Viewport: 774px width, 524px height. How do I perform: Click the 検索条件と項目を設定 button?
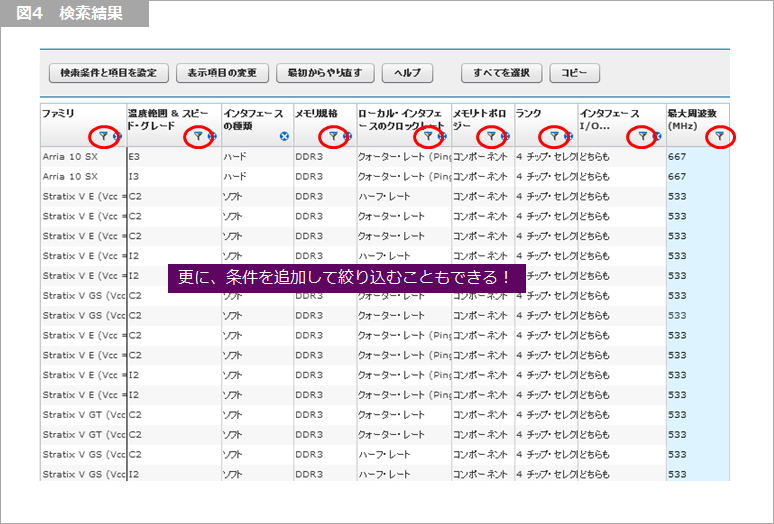(x=109, y=73)
